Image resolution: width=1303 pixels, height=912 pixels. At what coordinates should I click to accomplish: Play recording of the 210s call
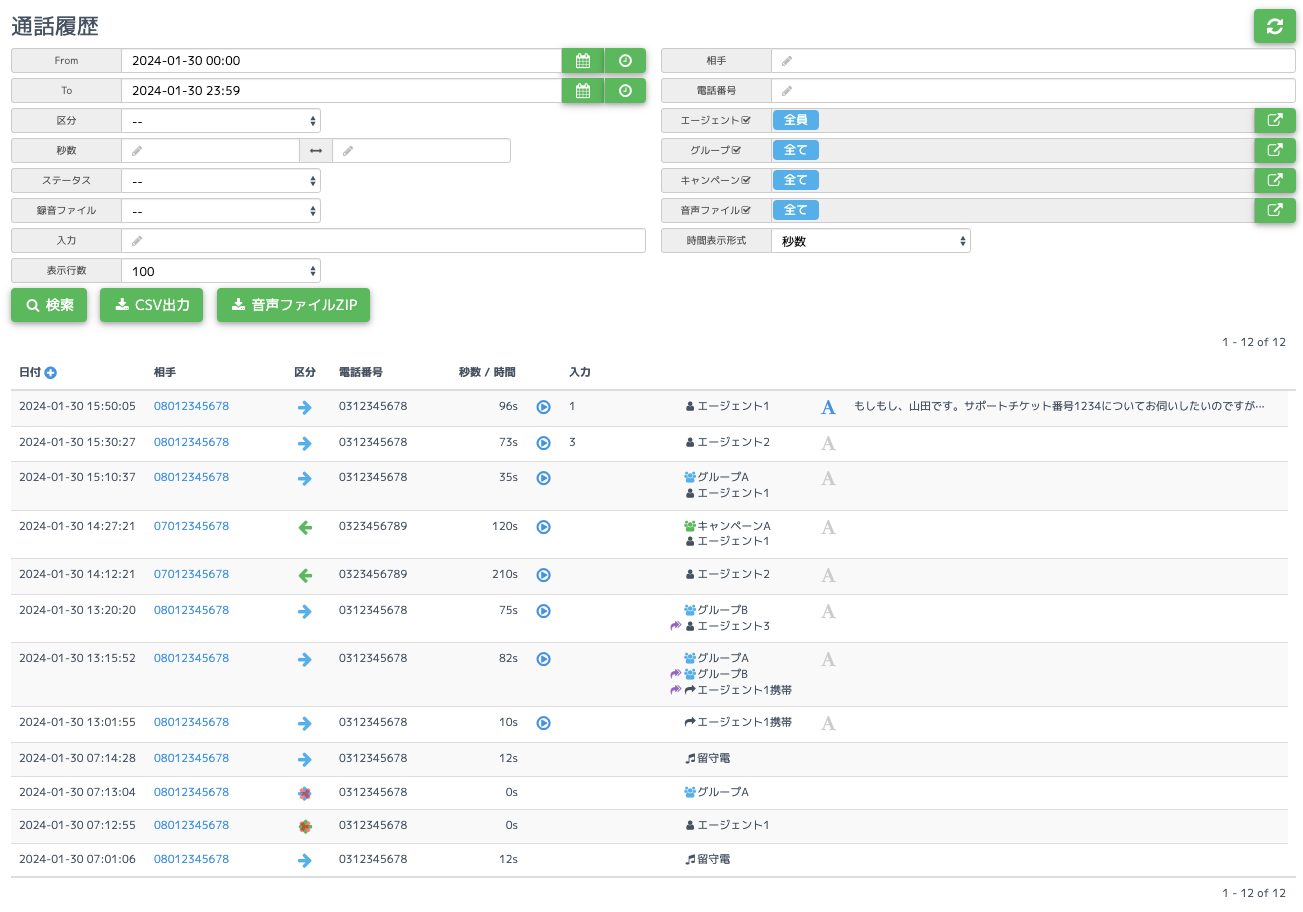tap(543, 575)
